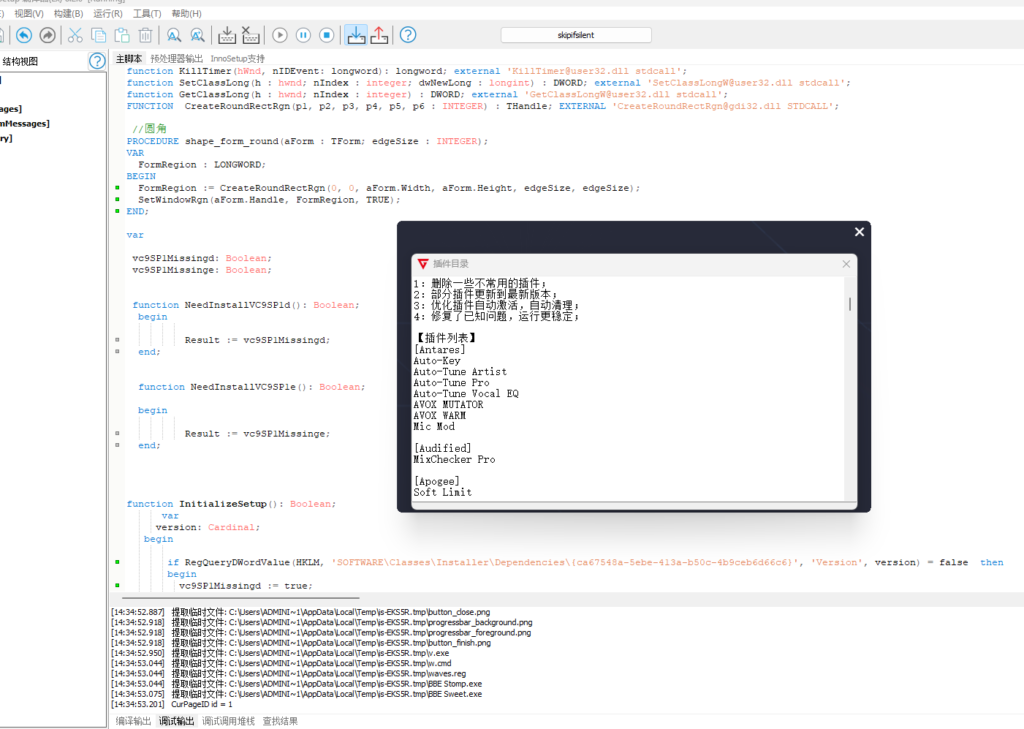This screenshot has height=729, width=1024.
Task: Click the Compile download-tray icon
Action: tap(227, 35)
